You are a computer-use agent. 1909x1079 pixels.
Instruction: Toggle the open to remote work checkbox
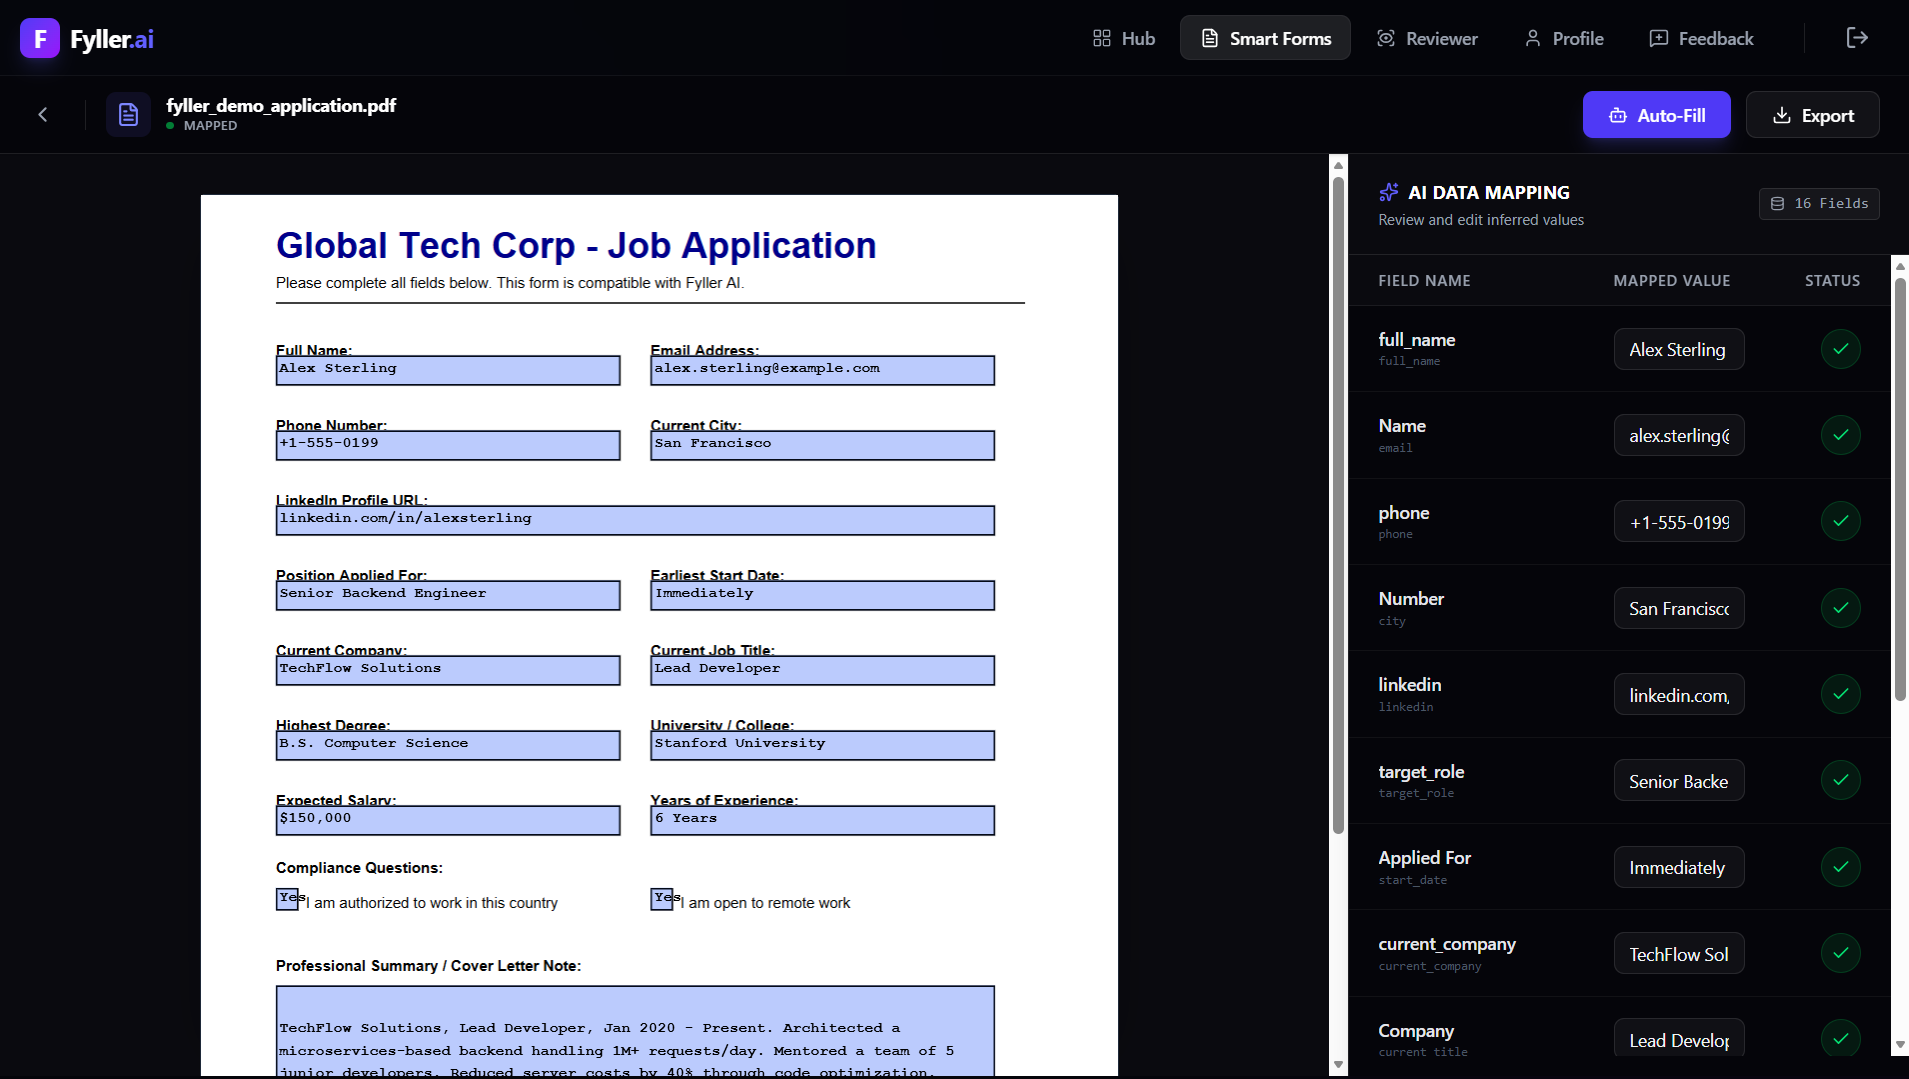662,898
